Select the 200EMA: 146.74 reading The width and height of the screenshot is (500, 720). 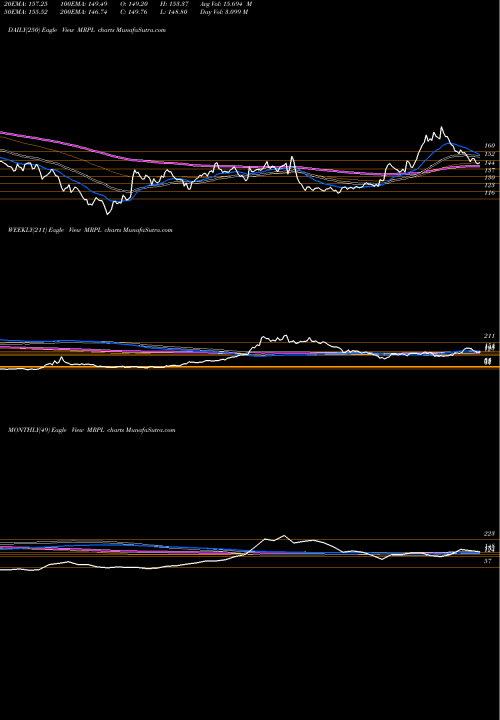coord(84,12)
